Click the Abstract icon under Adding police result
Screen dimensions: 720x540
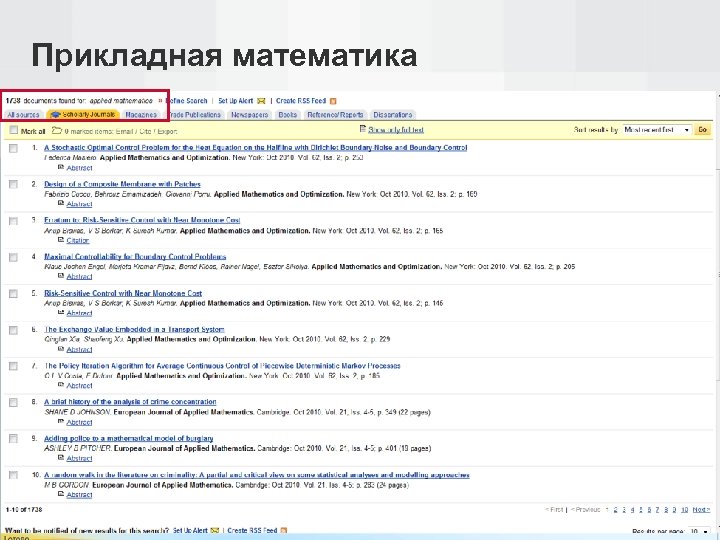61,458
